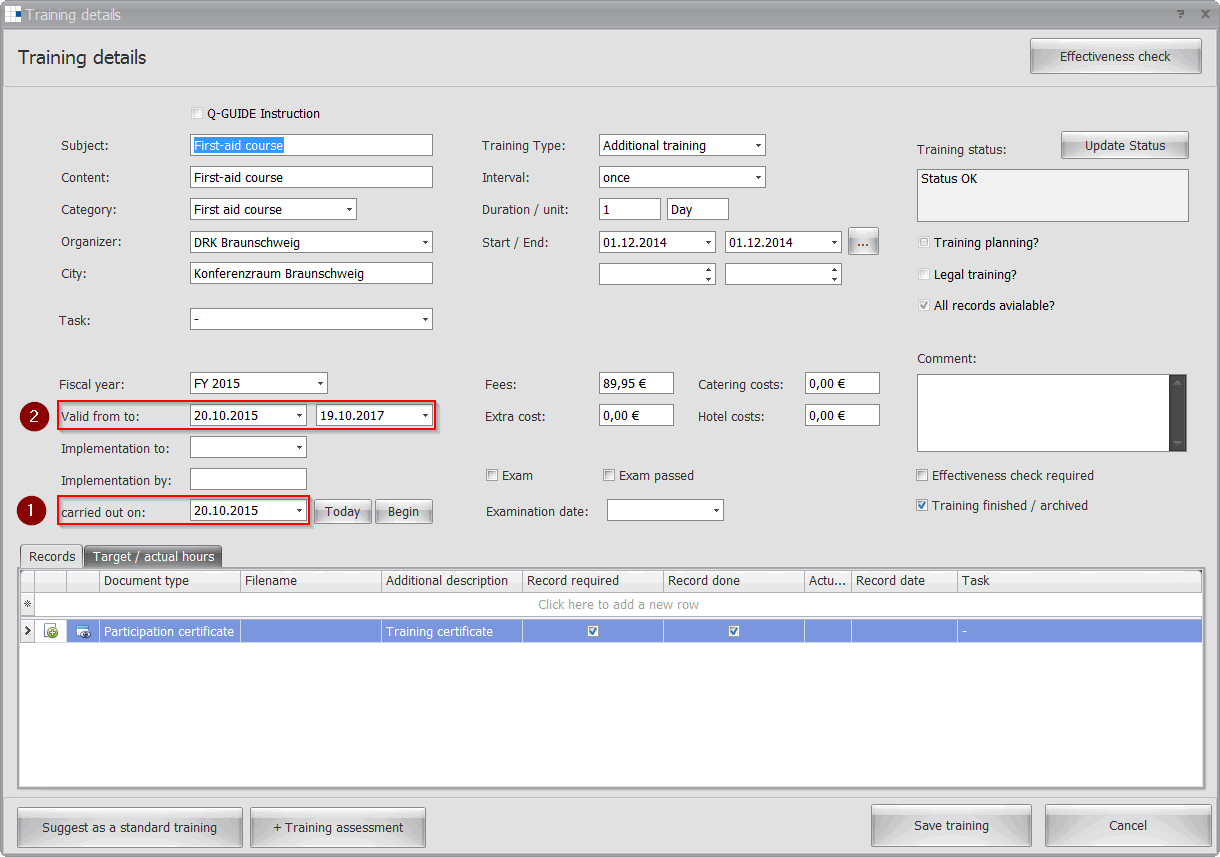Click the Document type column header
Screen dimensions: 1220x857
tap(170, 580)
